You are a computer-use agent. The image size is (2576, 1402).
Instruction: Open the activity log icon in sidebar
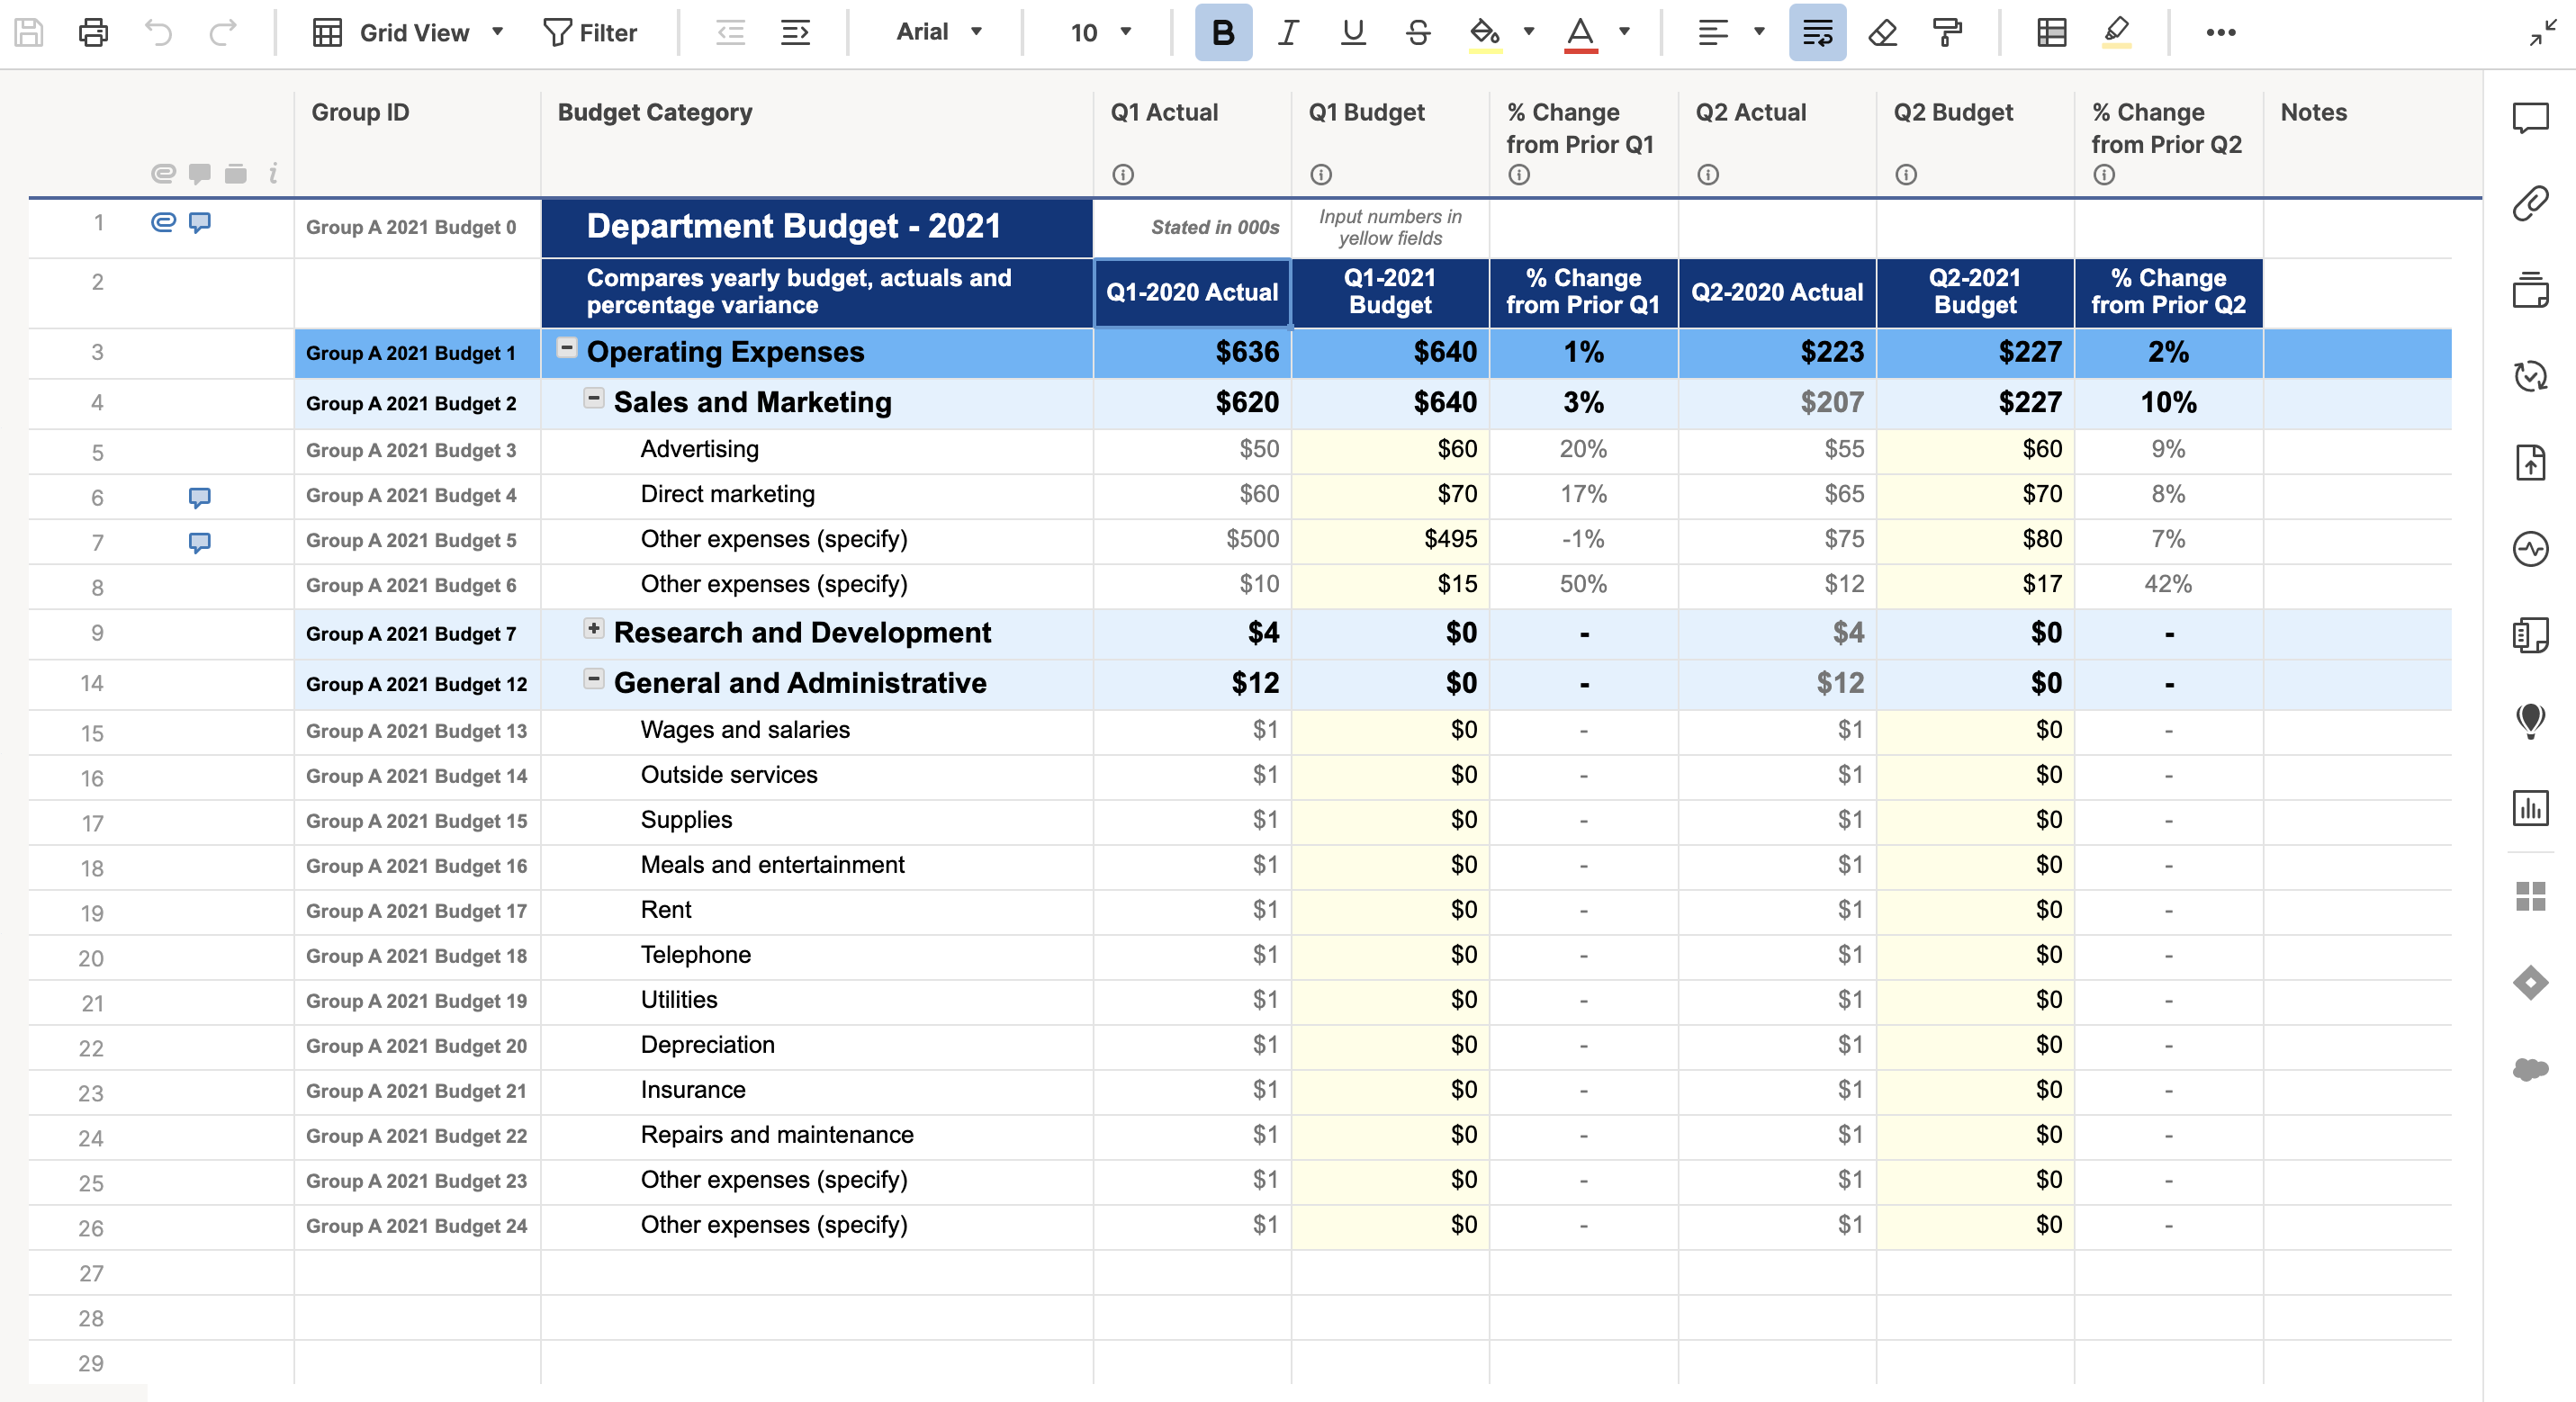pyautogui.click(x=2530, y=549)
